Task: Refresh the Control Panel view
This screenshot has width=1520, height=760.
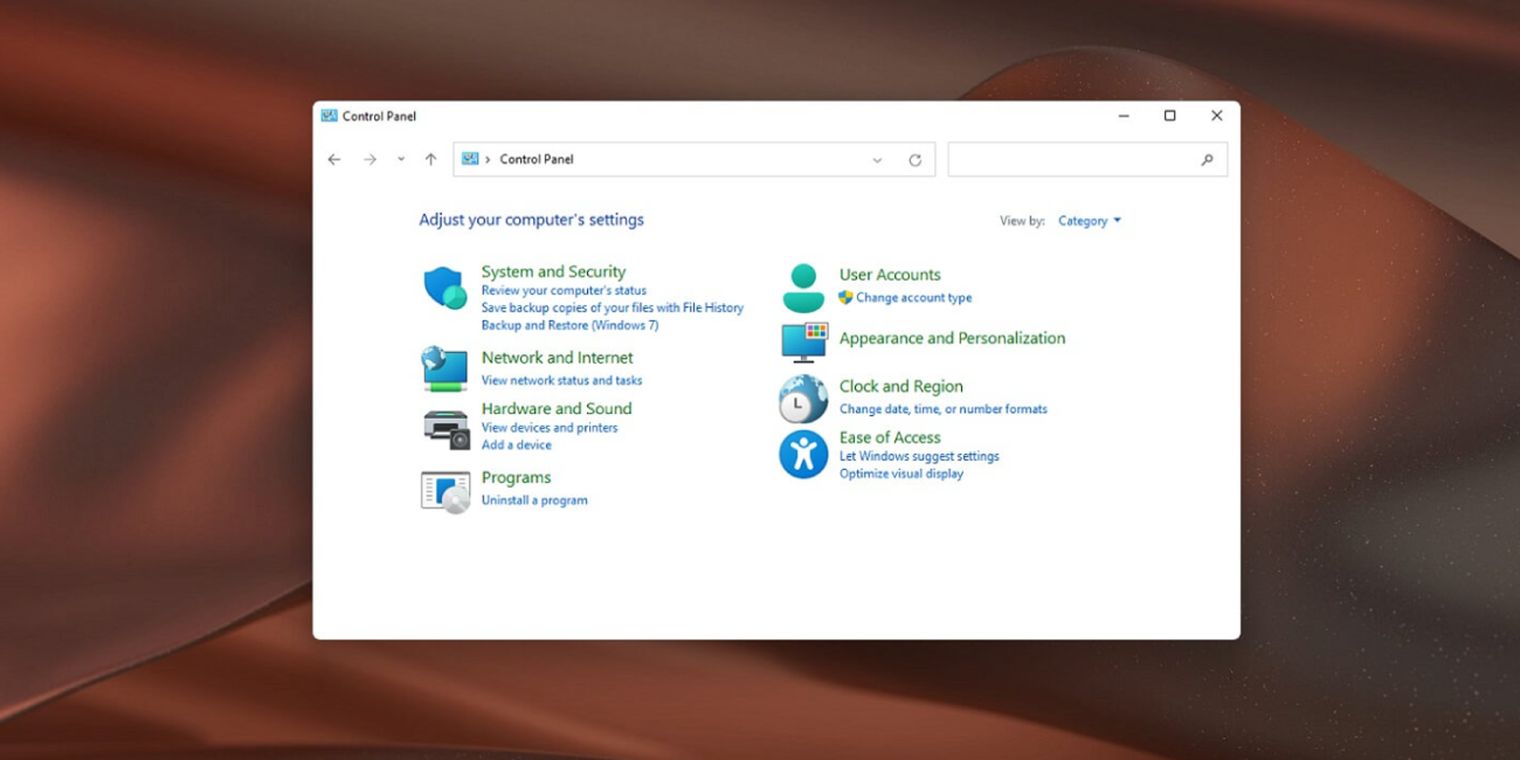Action: click(915, 160)
